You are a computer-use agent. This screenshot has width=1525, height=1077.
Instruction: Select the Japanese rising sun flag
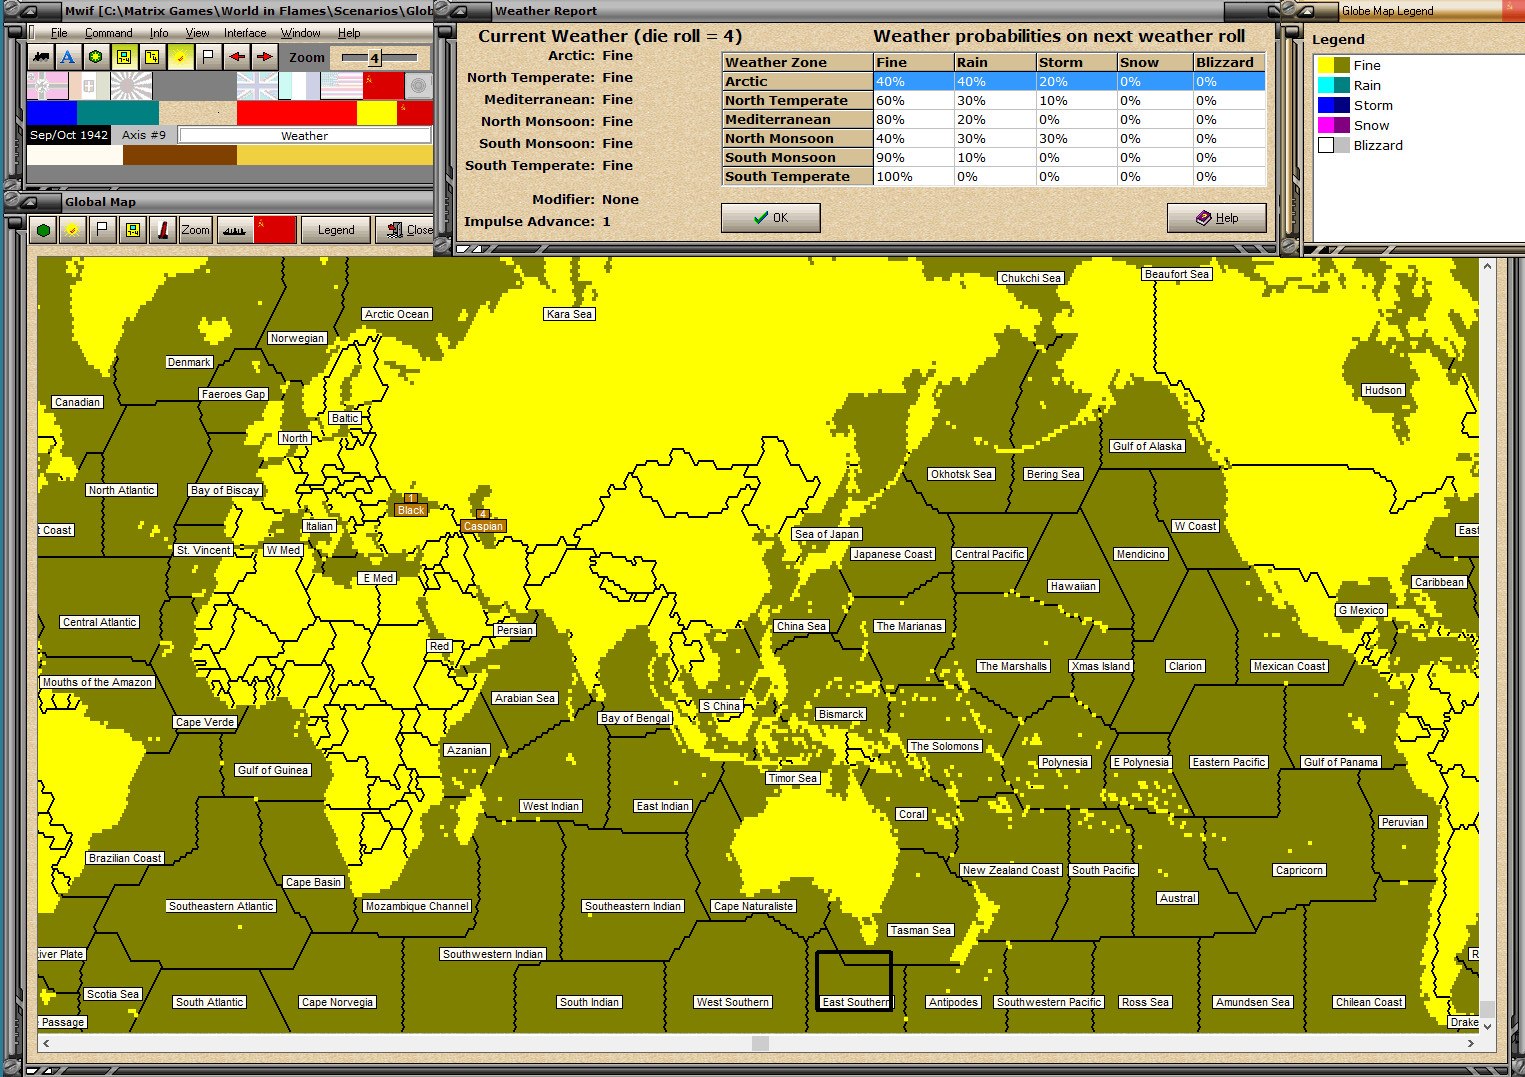(x=131, y=86)
